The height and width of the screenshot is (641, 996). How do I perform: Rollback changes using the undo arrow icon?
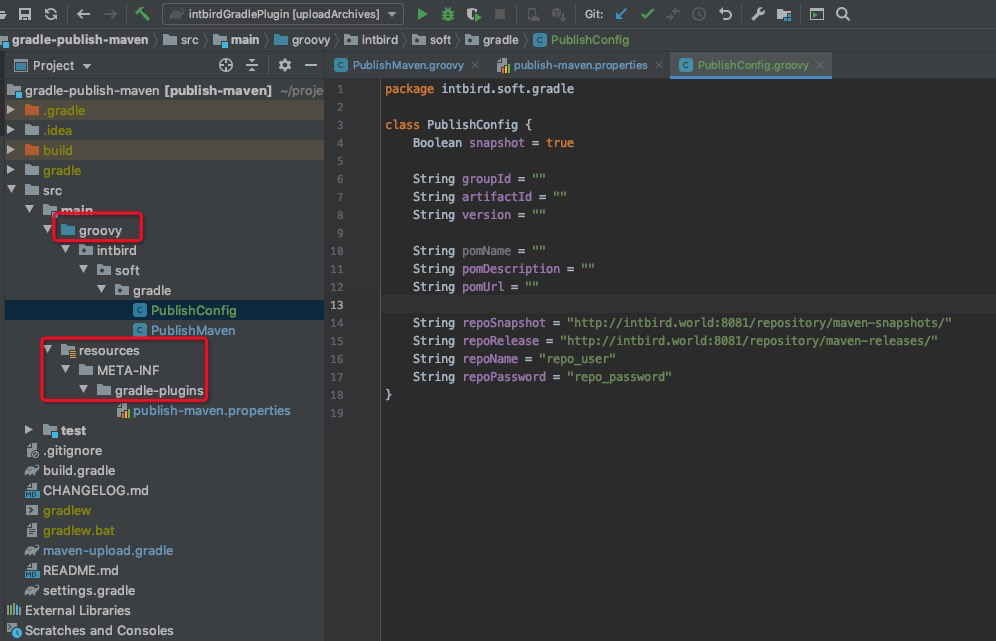726,15
